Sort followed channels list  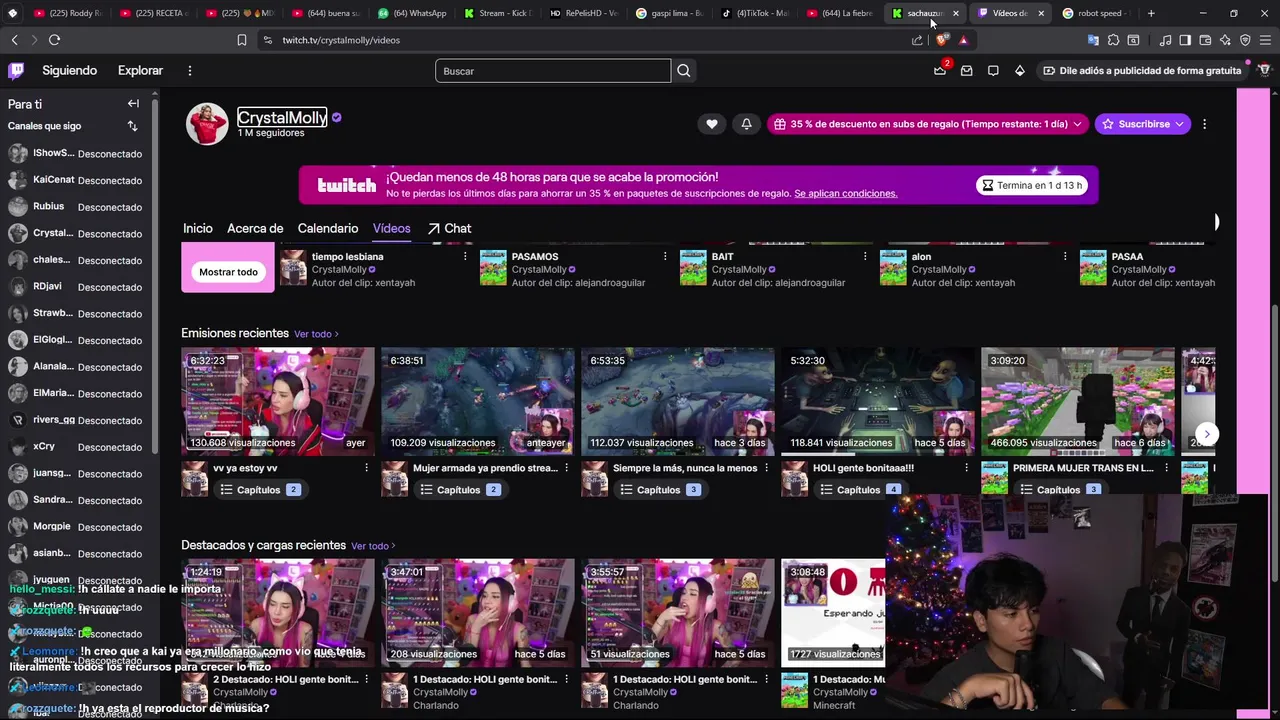pos(132,126)
